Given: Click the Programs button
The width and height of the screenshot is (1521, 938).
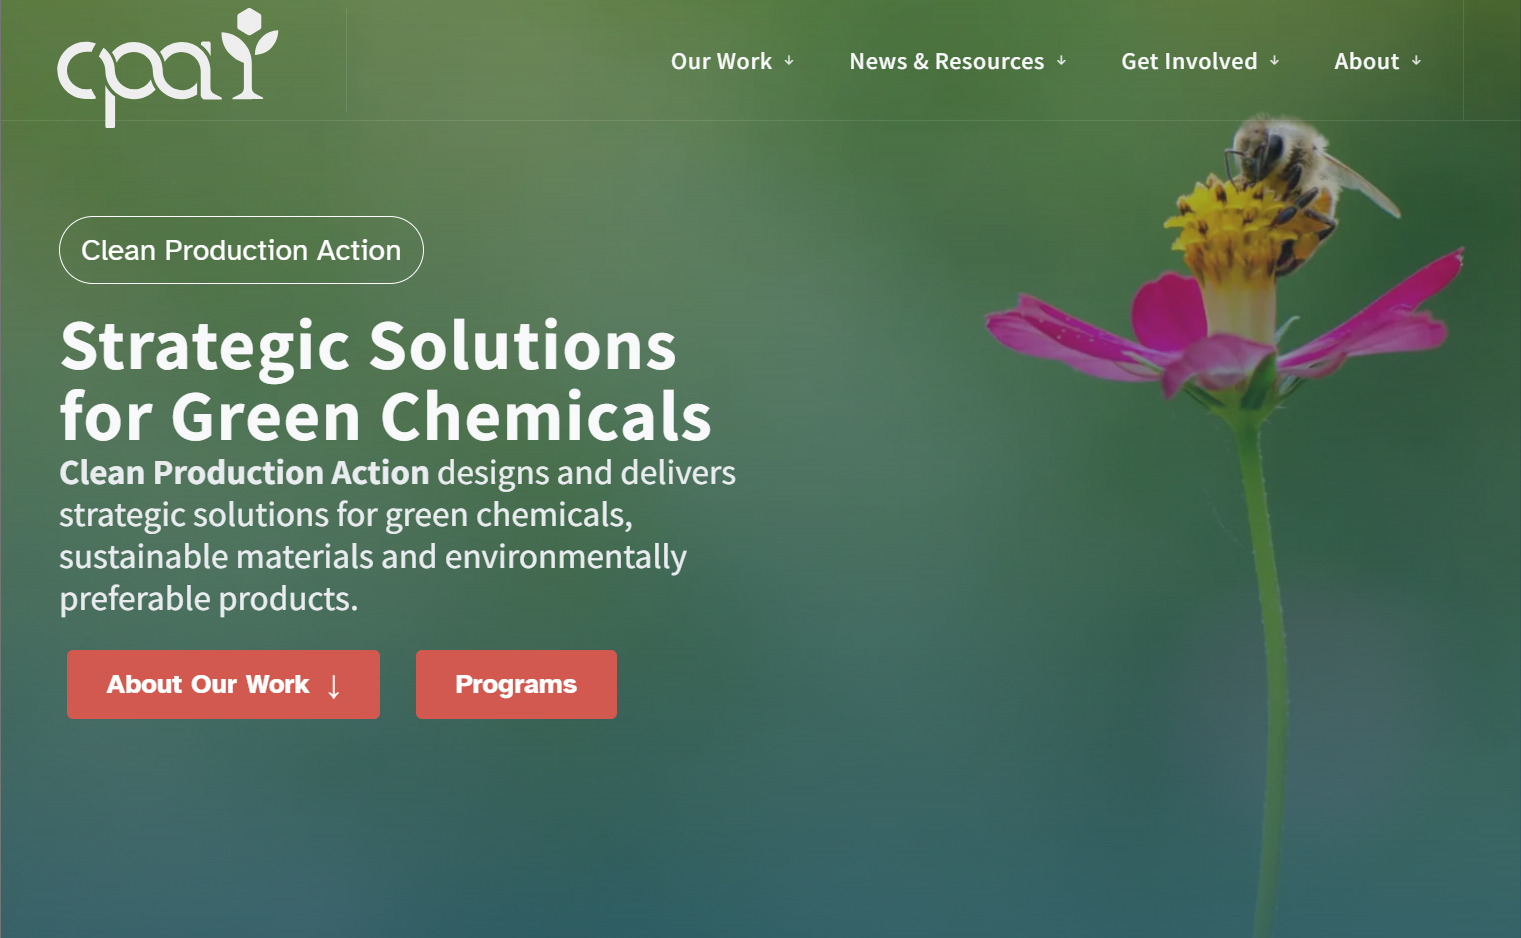Looking at the screenshot, I should point(516,684).
